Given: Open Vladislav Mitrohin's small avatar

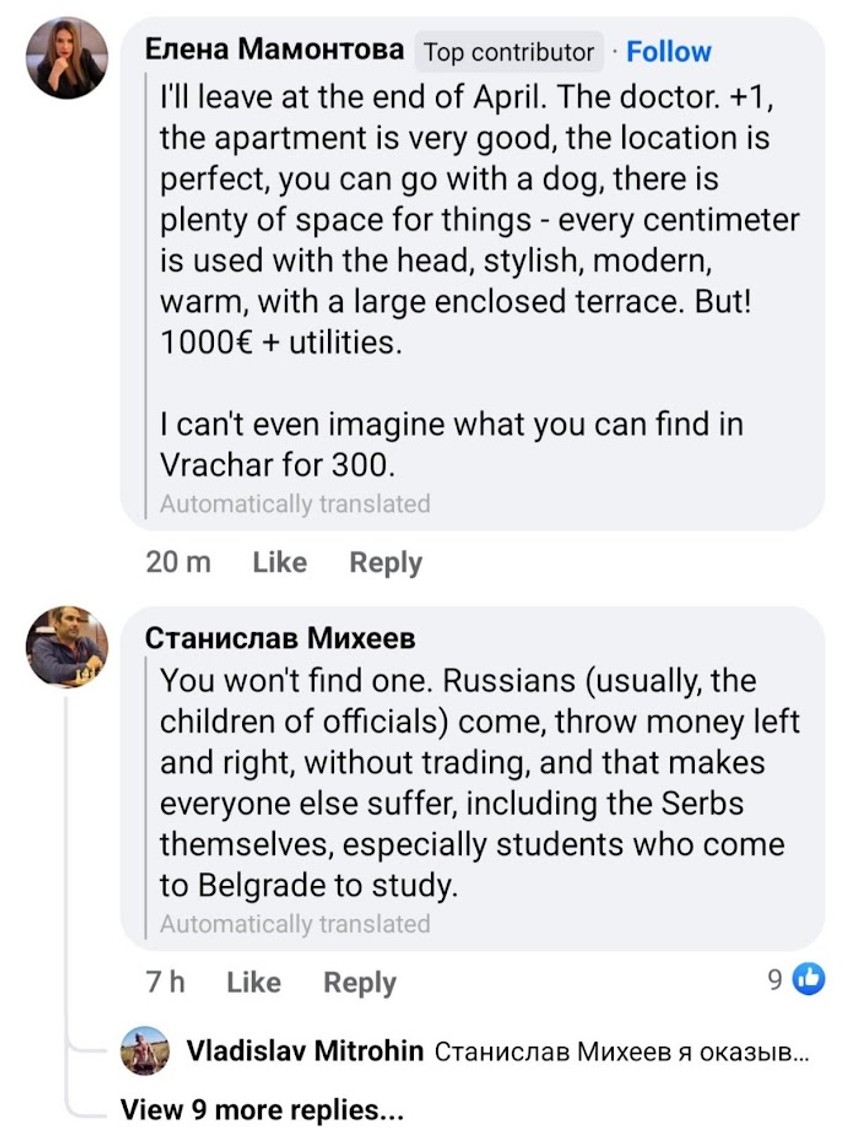Looking at the screenshot, I should pyautogui.click(x=144, y=1051).
